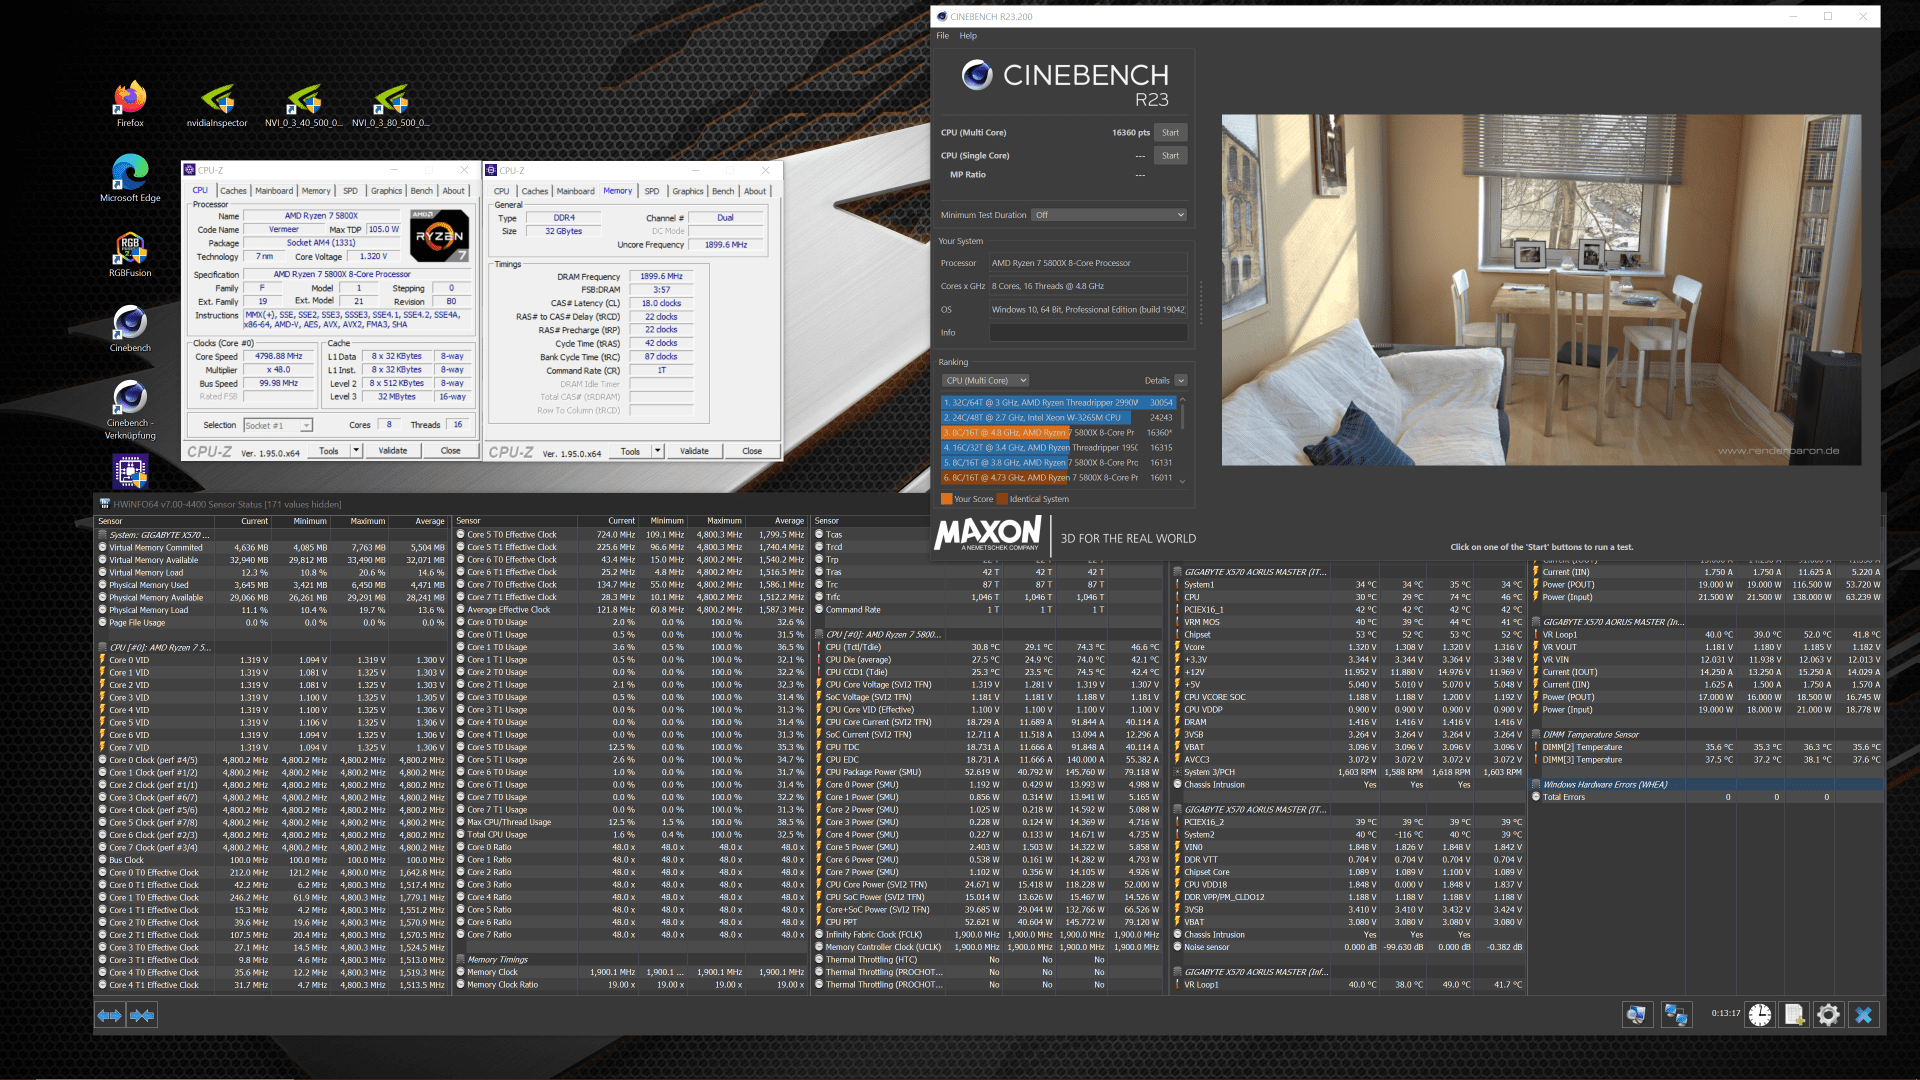Open Tools dropdown arrow in left CPU-Z window
The height and width of the screenshot is (1080, 1920).
[356, 451]
